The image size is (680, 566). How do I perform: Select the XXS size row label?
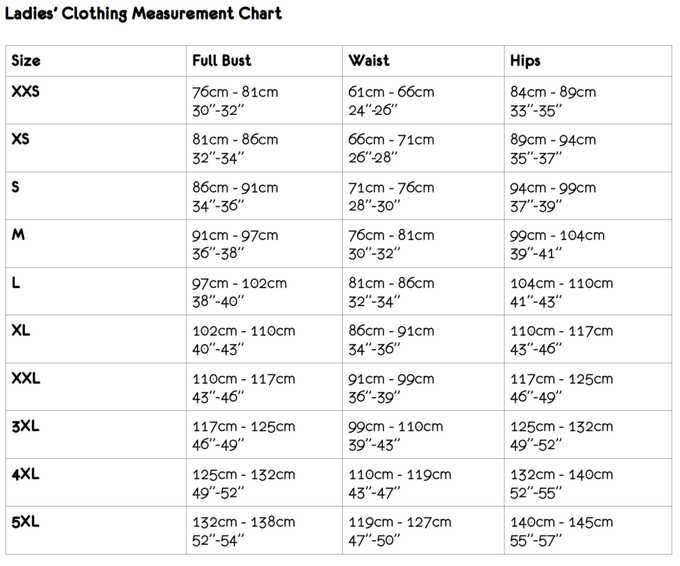pos(25,92)
